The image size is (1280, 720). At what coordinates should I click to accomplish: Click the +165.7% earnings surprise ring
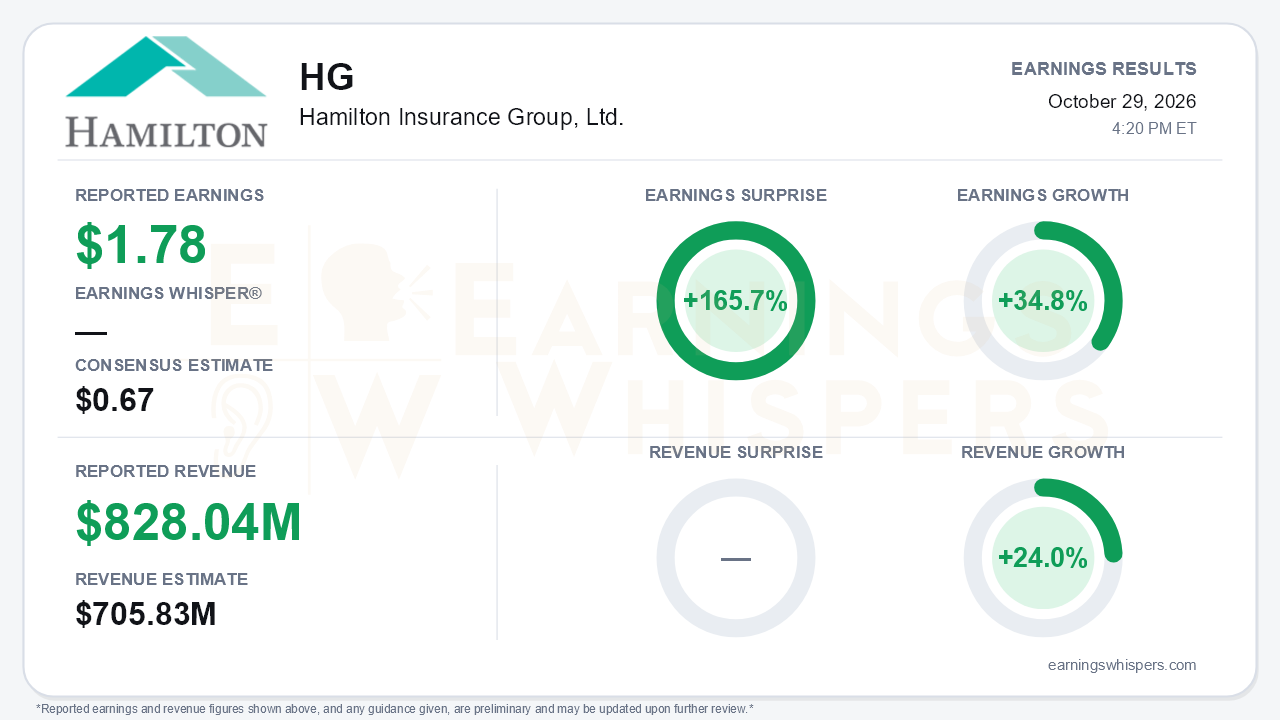point(736,301)
